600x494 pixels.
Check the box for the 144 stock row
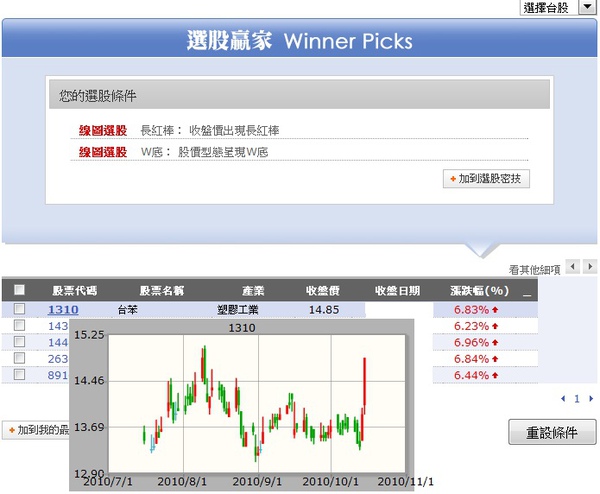[19, 342]
